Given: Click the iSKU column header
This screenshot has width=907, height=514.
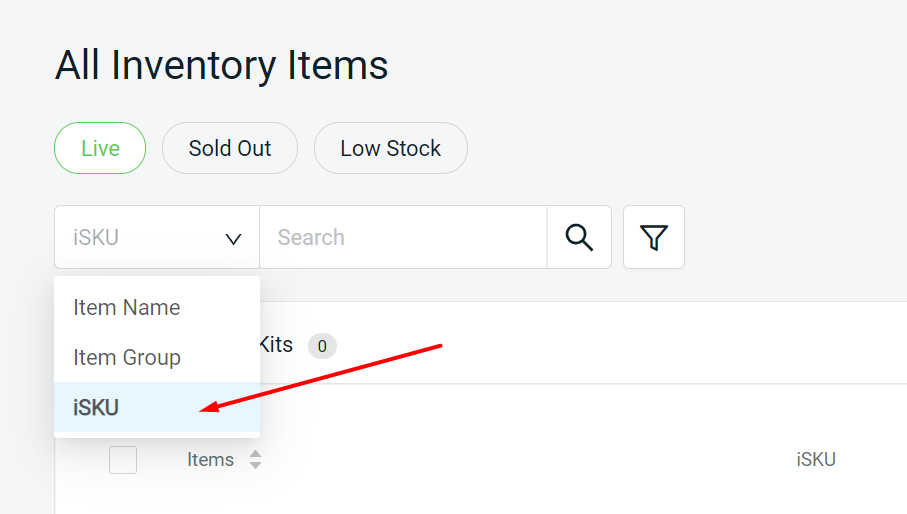Looking at the screenshot, I should click(816, 460).
